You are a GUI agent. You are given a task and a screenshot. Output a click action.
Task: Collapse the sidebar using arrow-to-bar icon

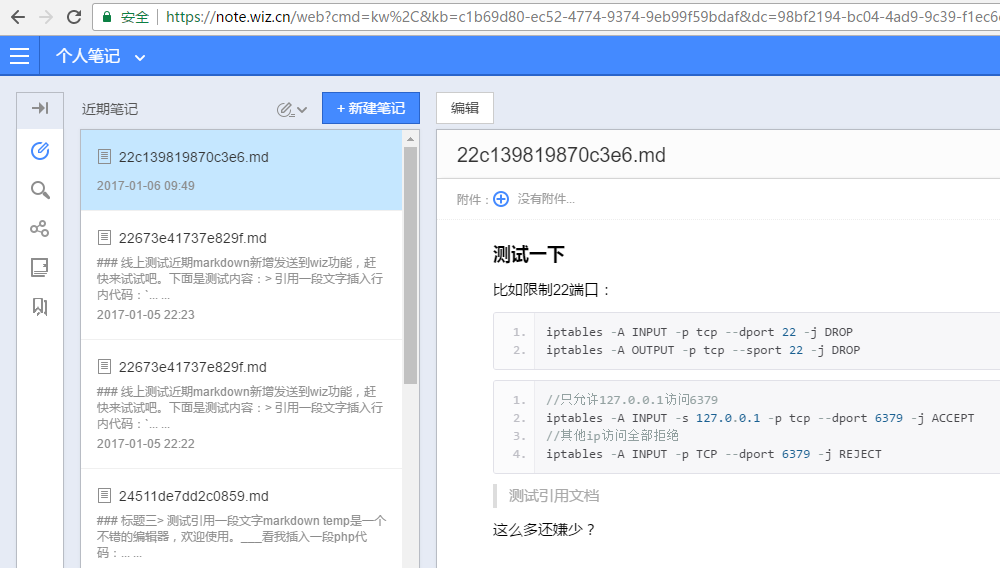point(40,108)
